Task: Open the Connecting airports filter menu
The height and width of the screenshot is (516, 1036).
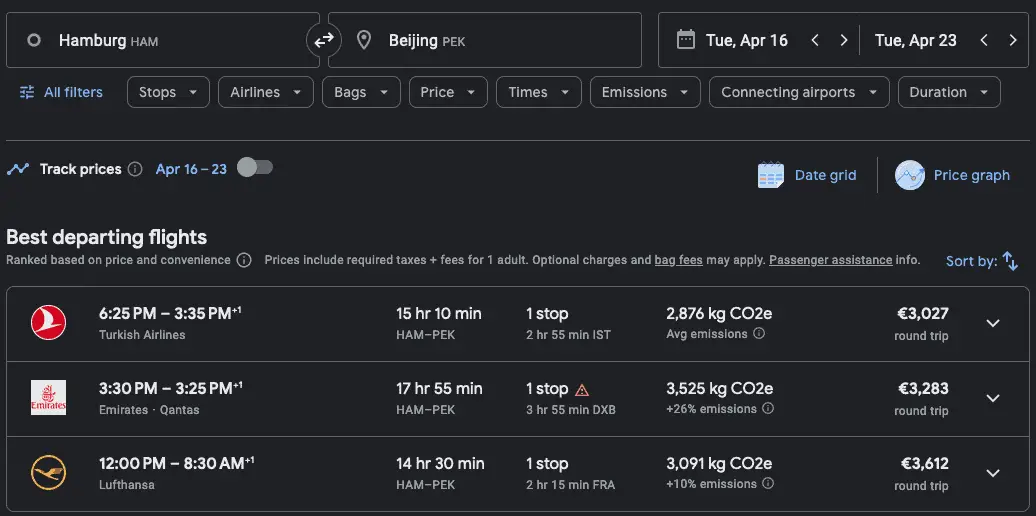Action: tap(799, 92)
